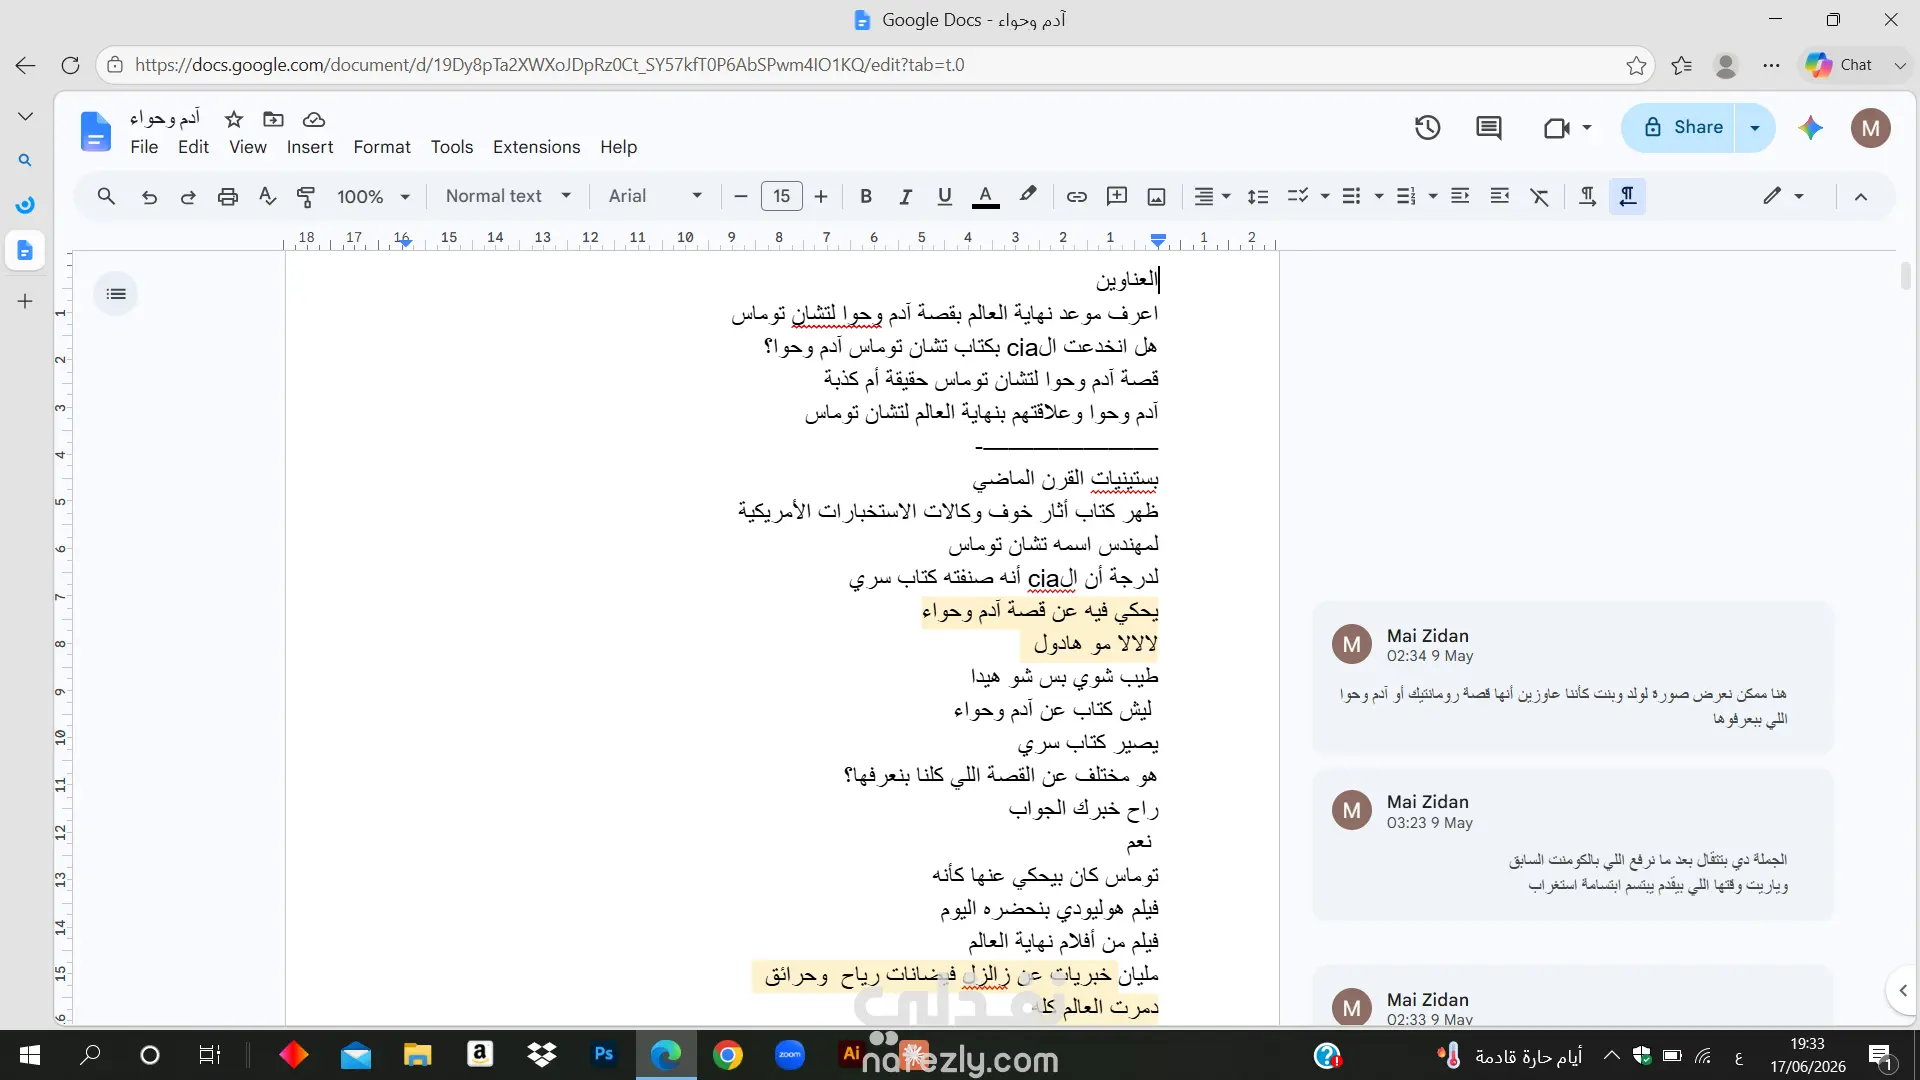Screen dimensions: 1920x1080
Task: Open the File menu
Action: point(144,147)
